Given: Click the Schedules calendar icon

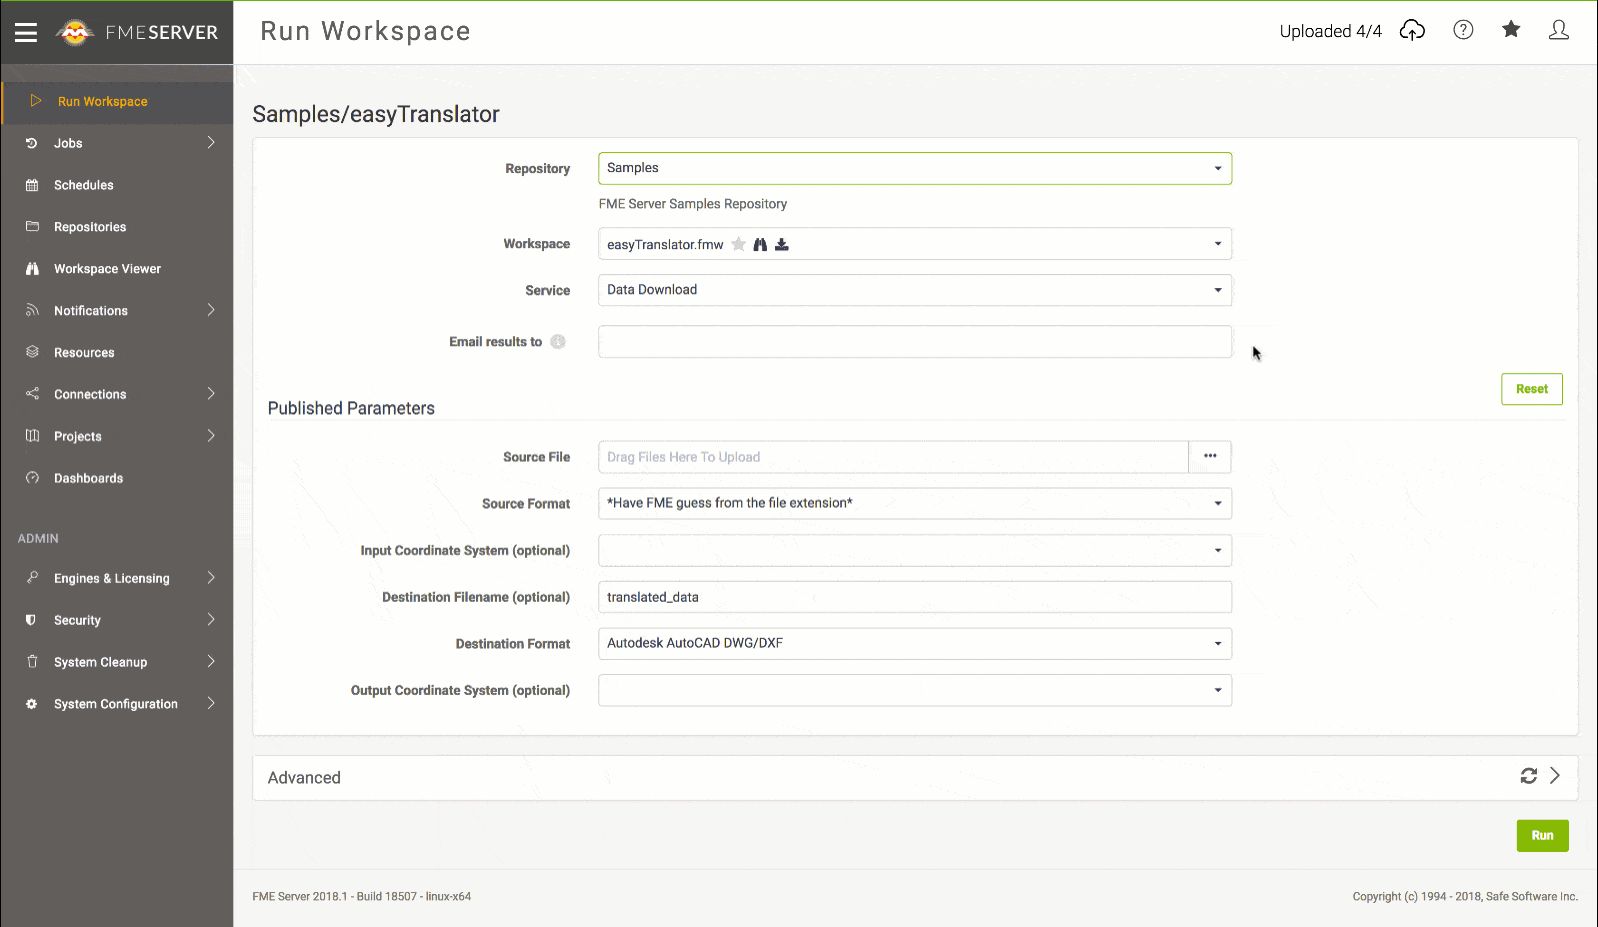Looking at the screenshot, I should point(32,185).
